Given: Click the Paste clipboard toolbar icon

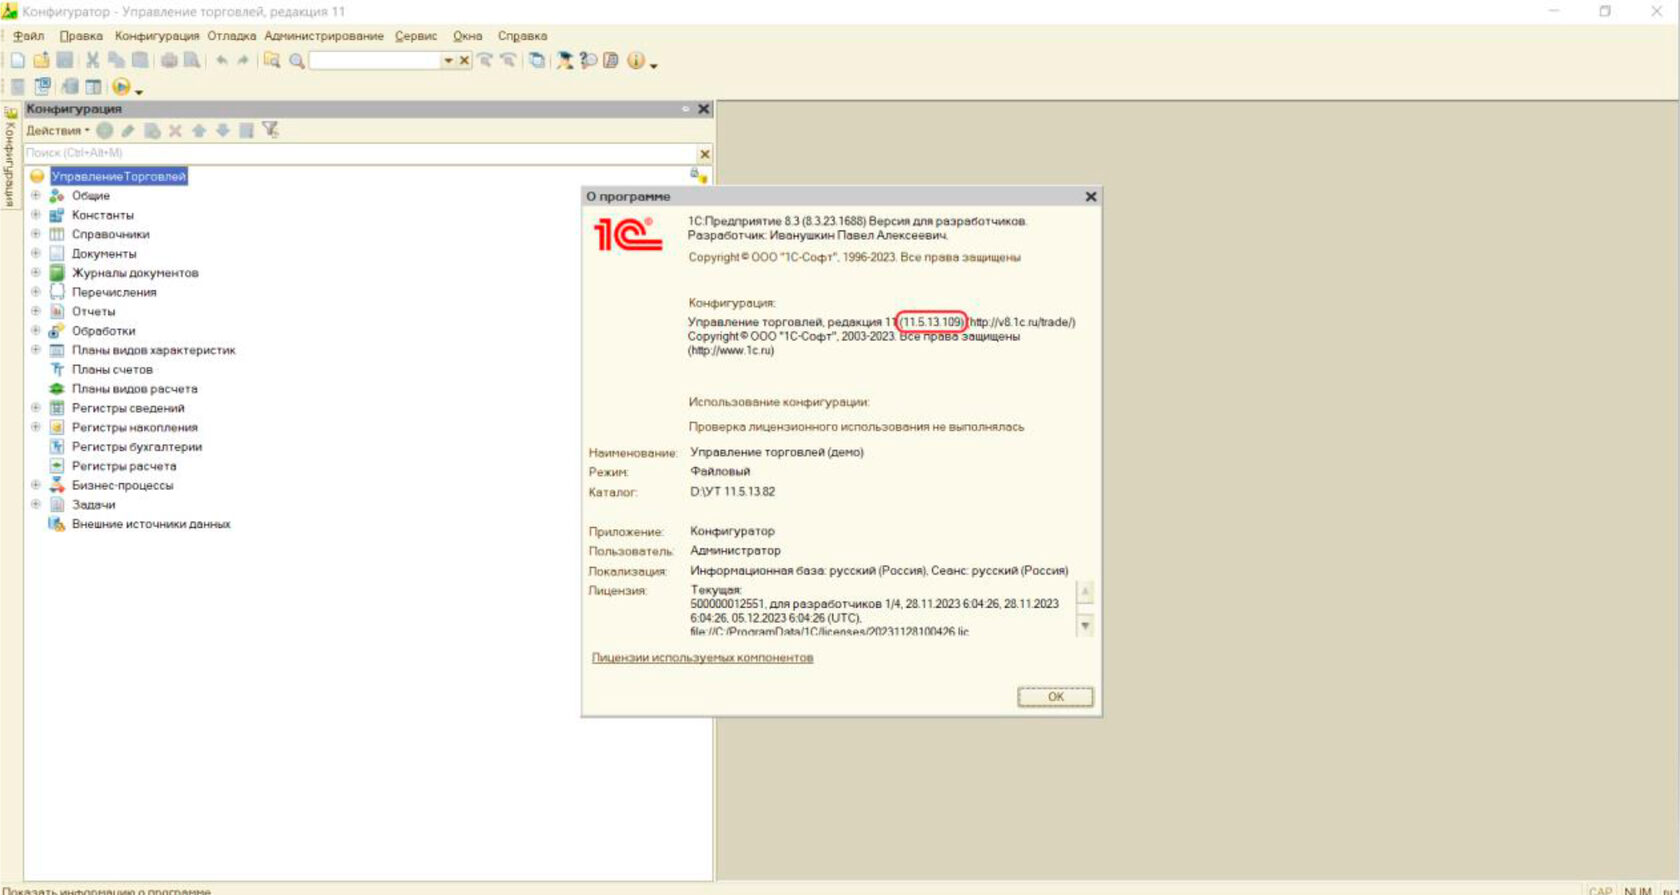Looking at the screenshot, I should click(x=140, y=61).
